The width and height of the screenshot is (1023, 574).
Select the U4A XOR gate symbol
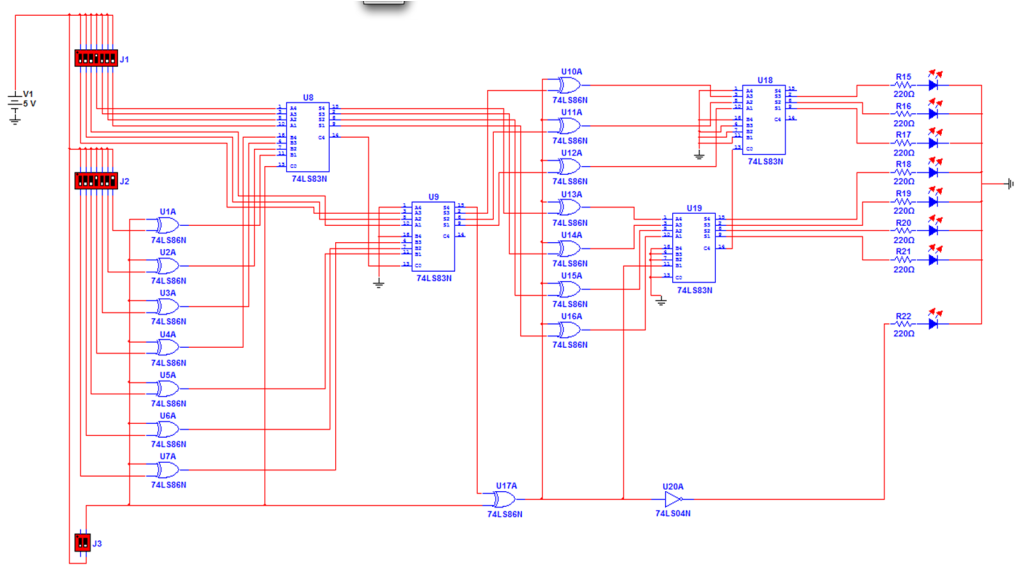(166, 348)
